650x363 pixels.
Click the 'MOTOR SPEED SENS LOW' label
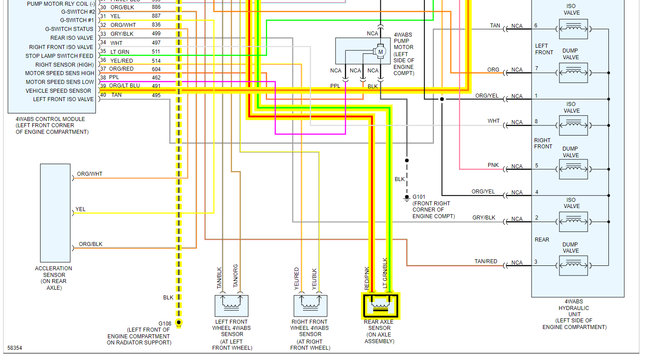tap(60, 82)
